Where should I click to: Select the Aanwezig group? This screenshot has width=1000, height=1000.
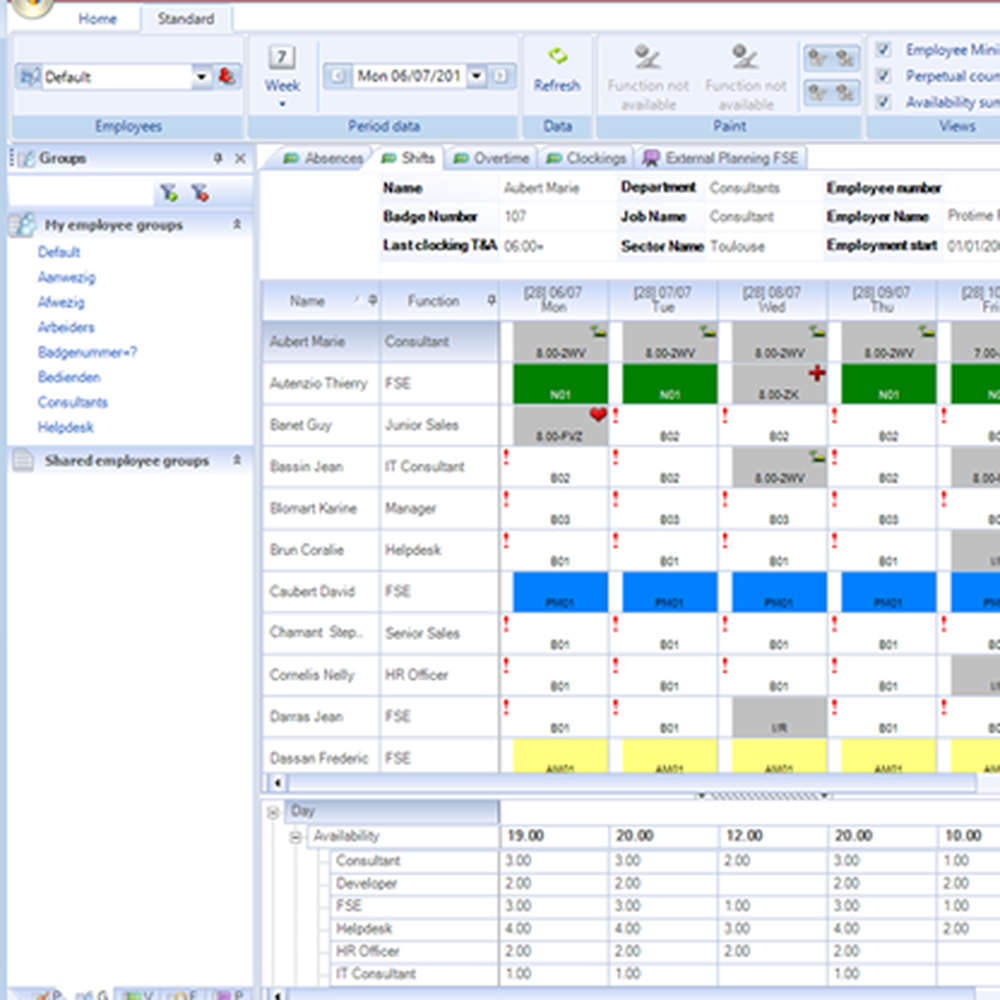click(x=66, y=277)
